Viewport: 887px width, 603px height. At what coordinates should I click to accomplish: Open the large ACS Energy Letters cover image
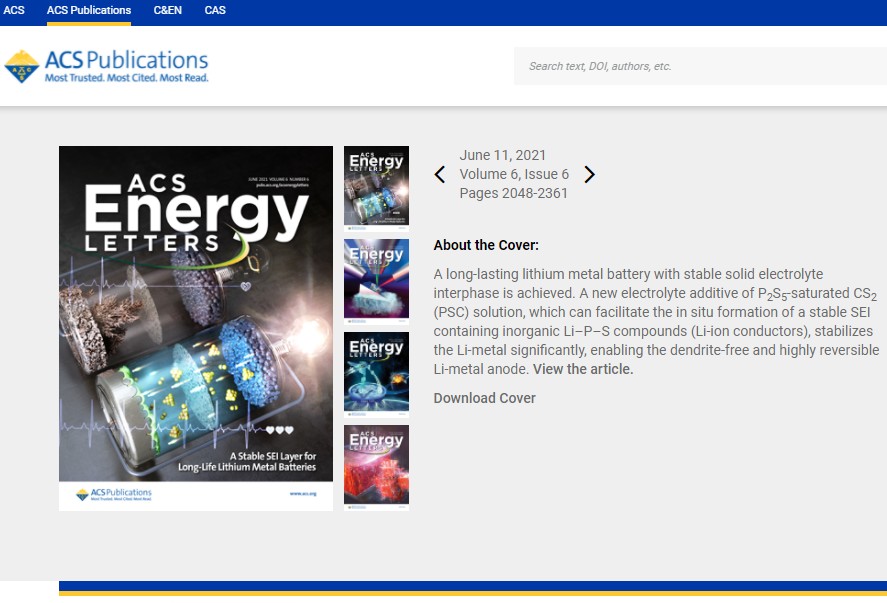click(x=196, y=328)
